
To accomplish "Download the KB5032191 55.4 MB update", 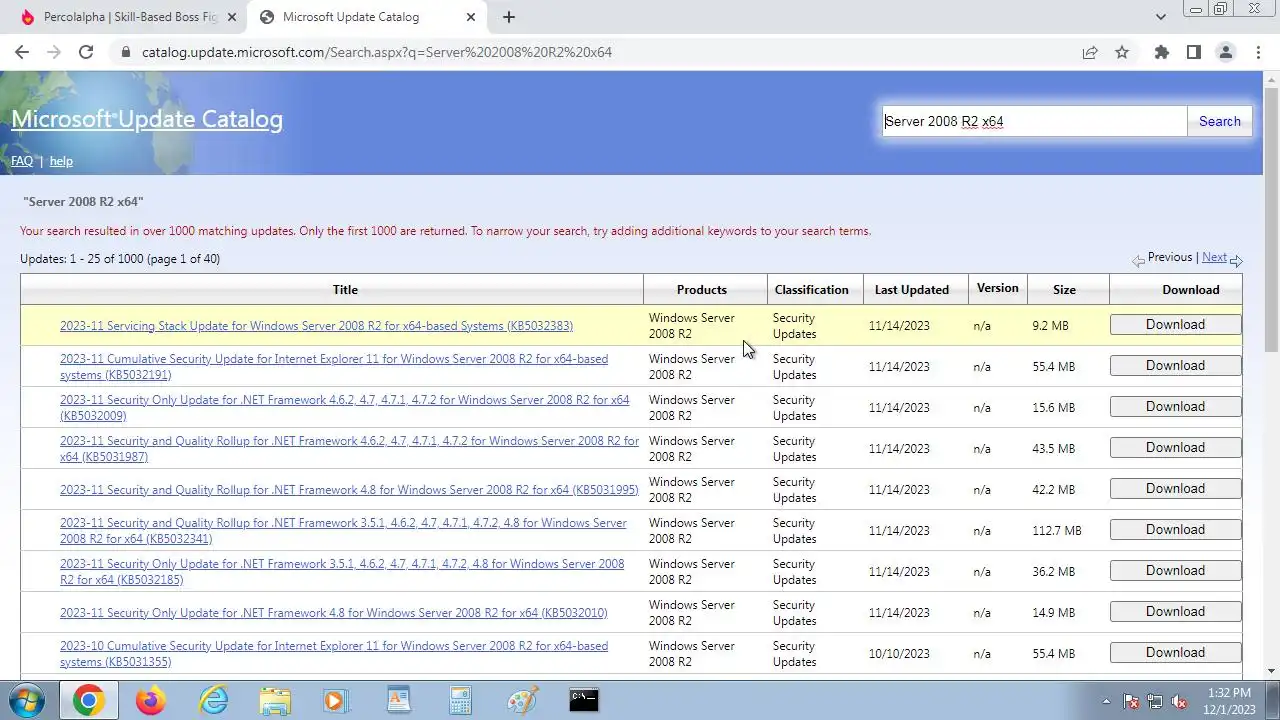I will tap(1175, 366).
